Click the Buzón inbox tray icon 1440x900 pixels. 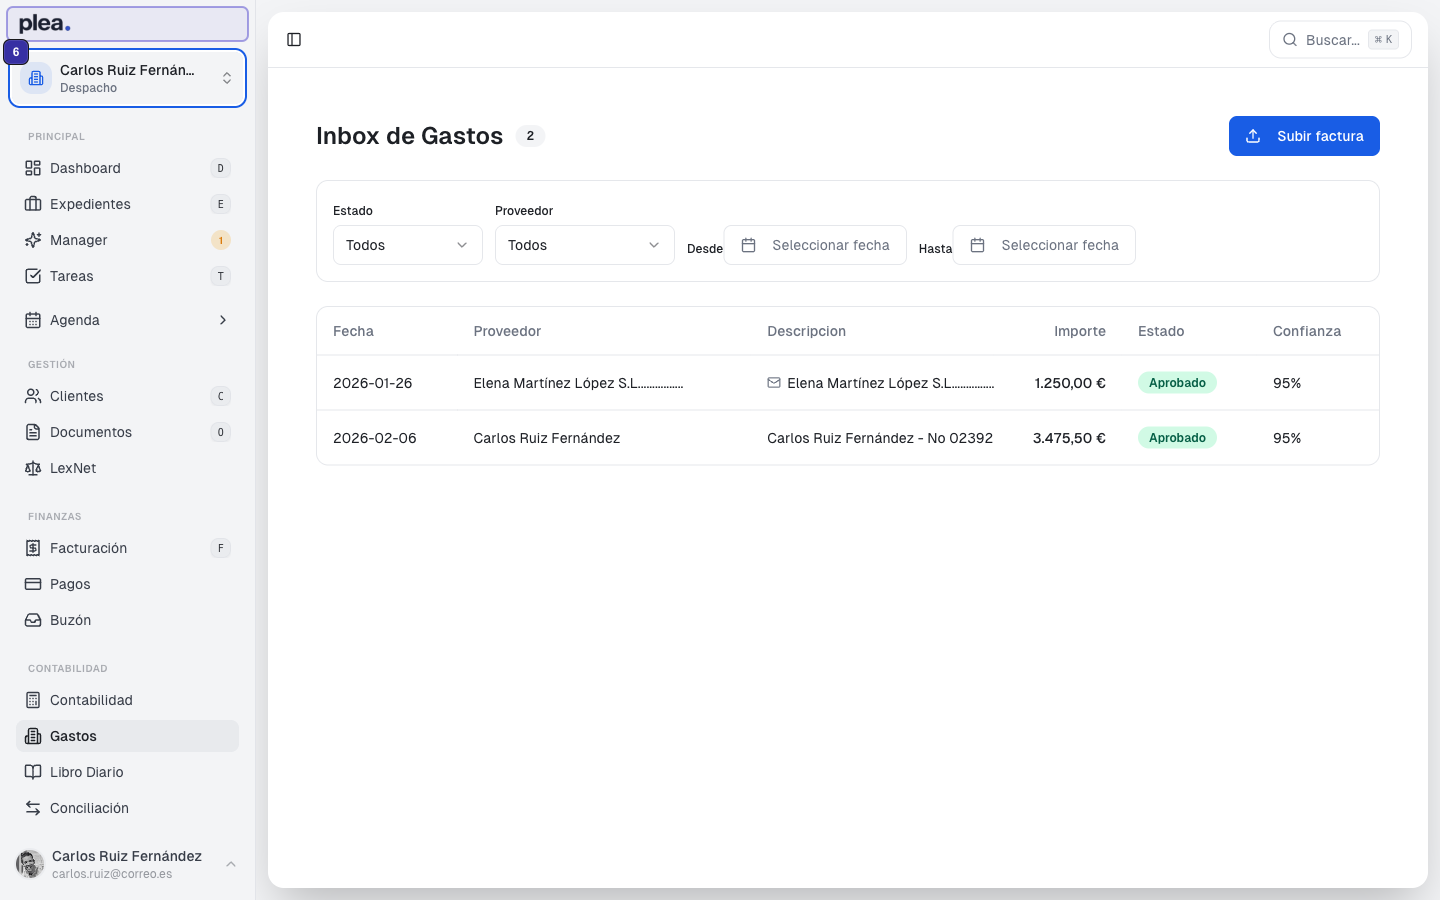(x=33, y=620)
